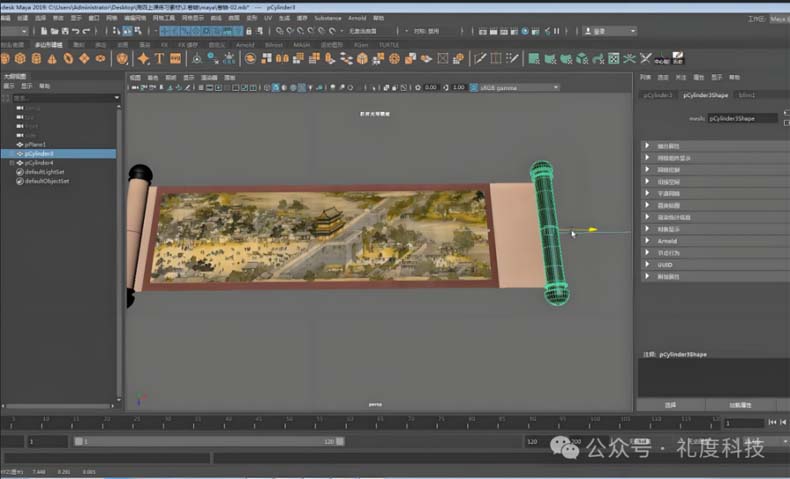Toggle select by object type mode

pyautogui.click(x=127, y=31)
